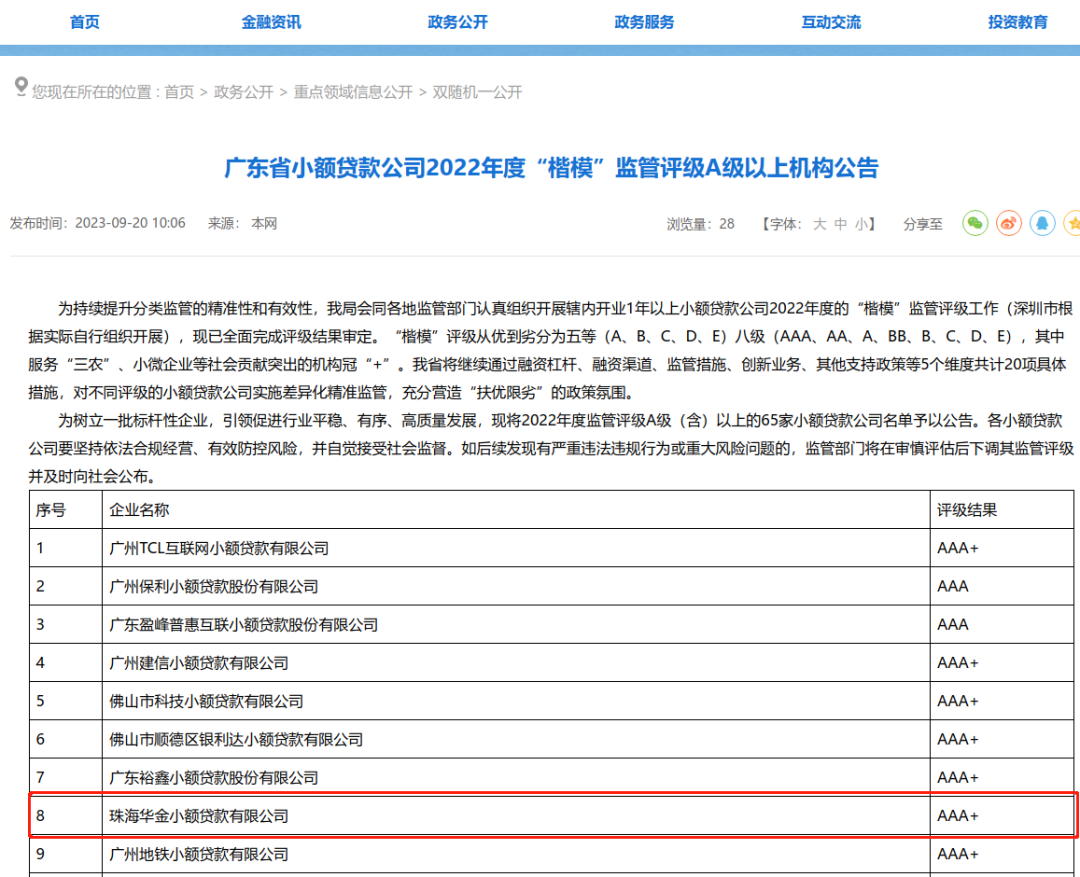Share the article to Sina Weibo
Screen dimensions: 1080x877
pyautogui.click(x=1009, y=223)
